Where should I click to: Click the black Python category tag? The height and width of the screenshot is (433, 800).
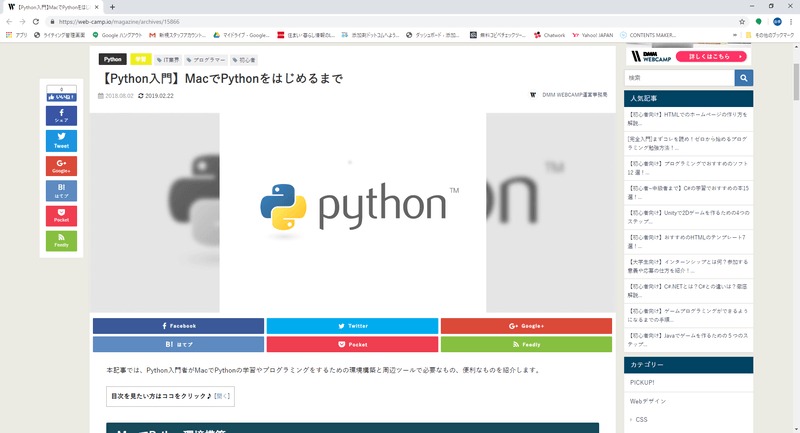[x=113, y=59]
